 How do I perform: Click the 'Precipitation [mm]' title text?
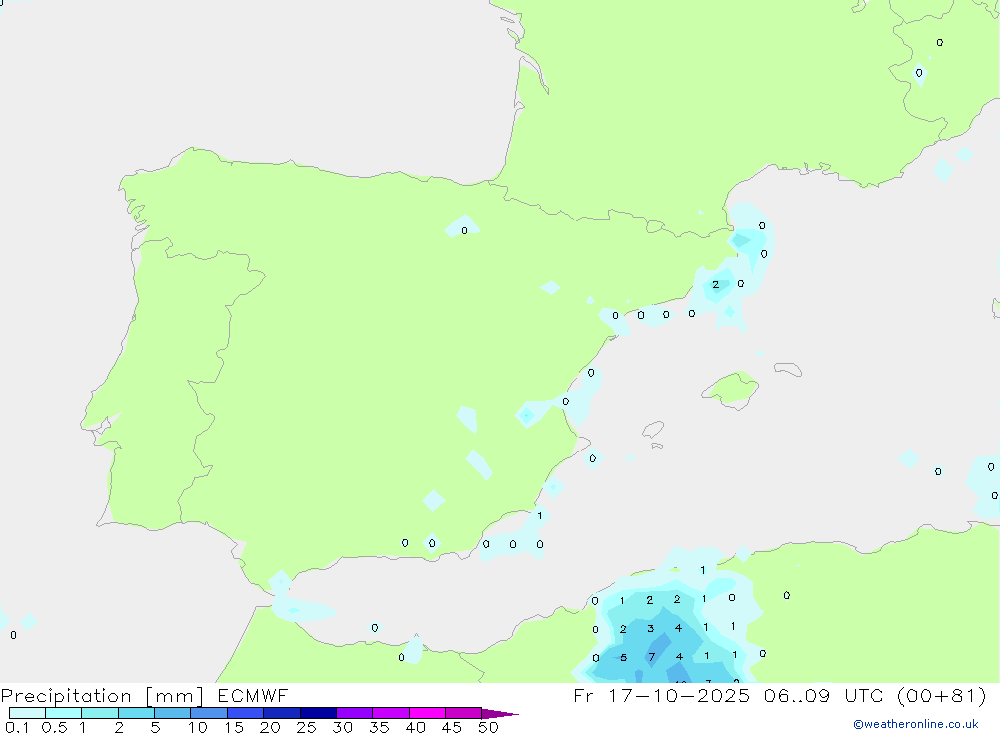point(103,696)
